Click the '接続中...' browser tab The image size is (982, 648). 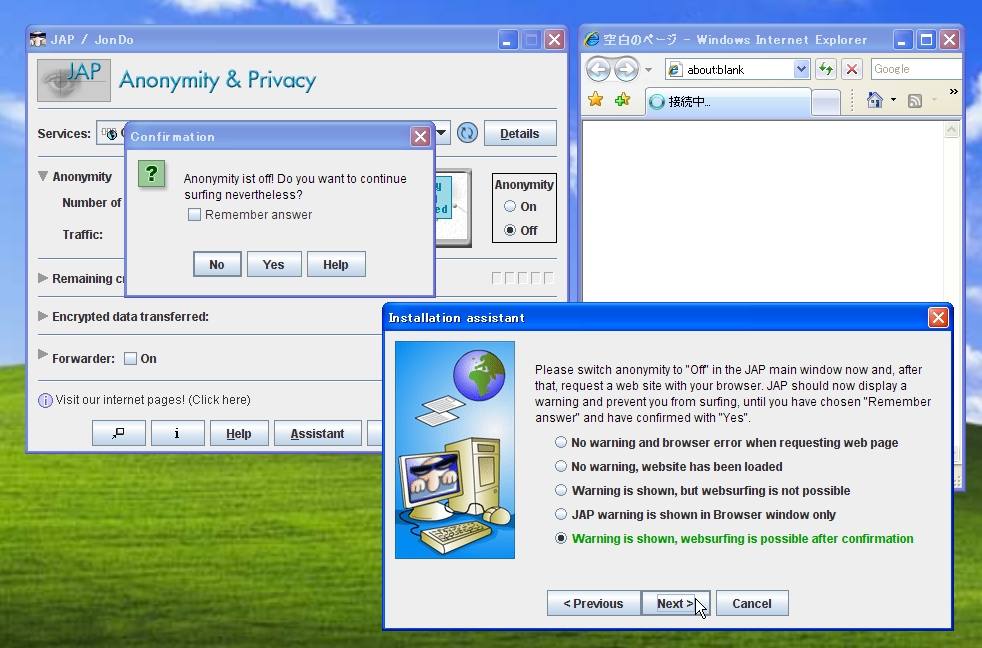pos(728,101)
